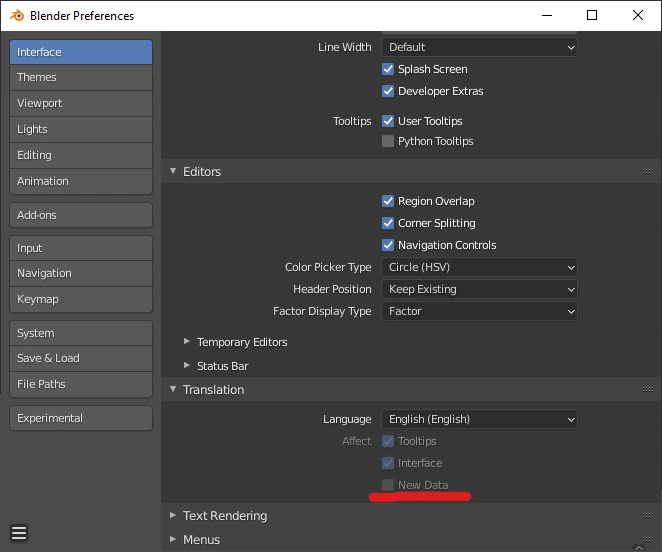Grab the Editors panel drag handle
Viewport: 662px width, 552px height.
pos(647,172)
